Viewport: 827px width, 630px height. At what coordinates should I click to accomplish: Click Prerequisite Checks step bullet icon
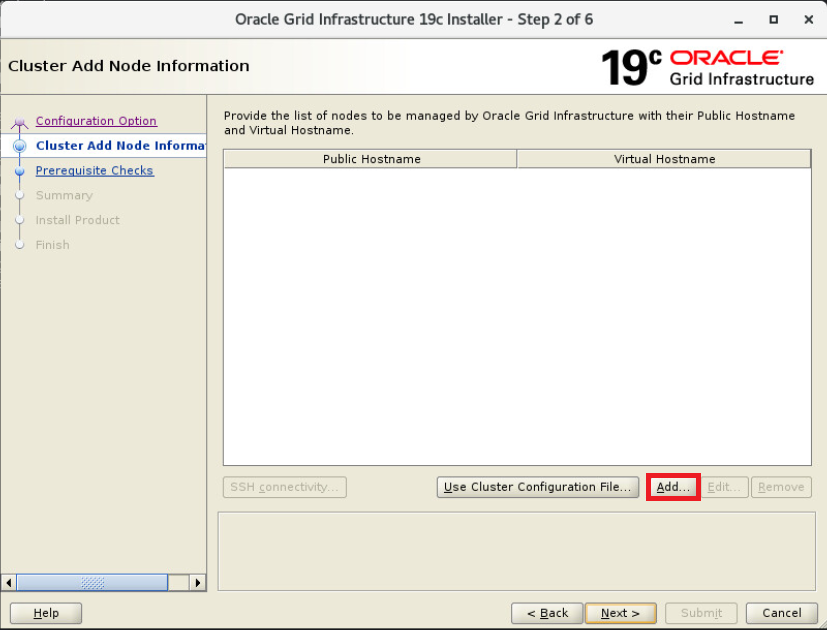pyautogui.click(x=20, y=171)
